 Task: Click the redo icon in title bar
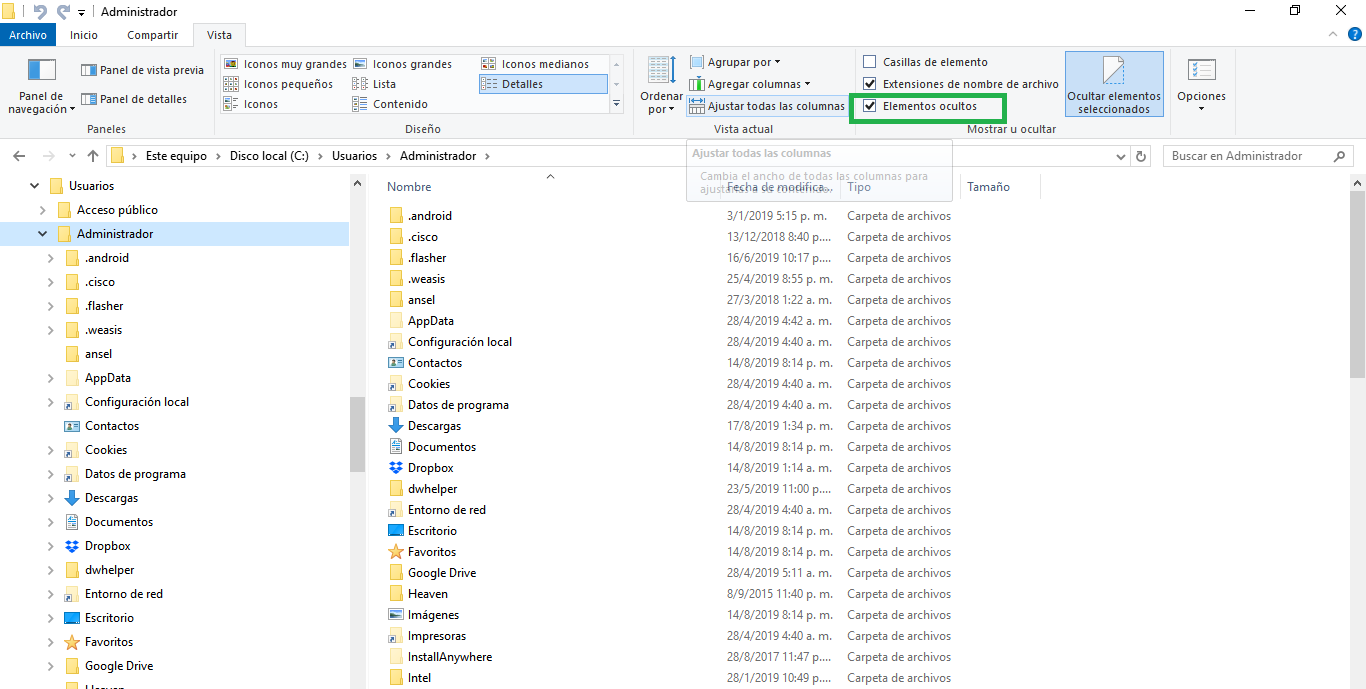(63, 11)
